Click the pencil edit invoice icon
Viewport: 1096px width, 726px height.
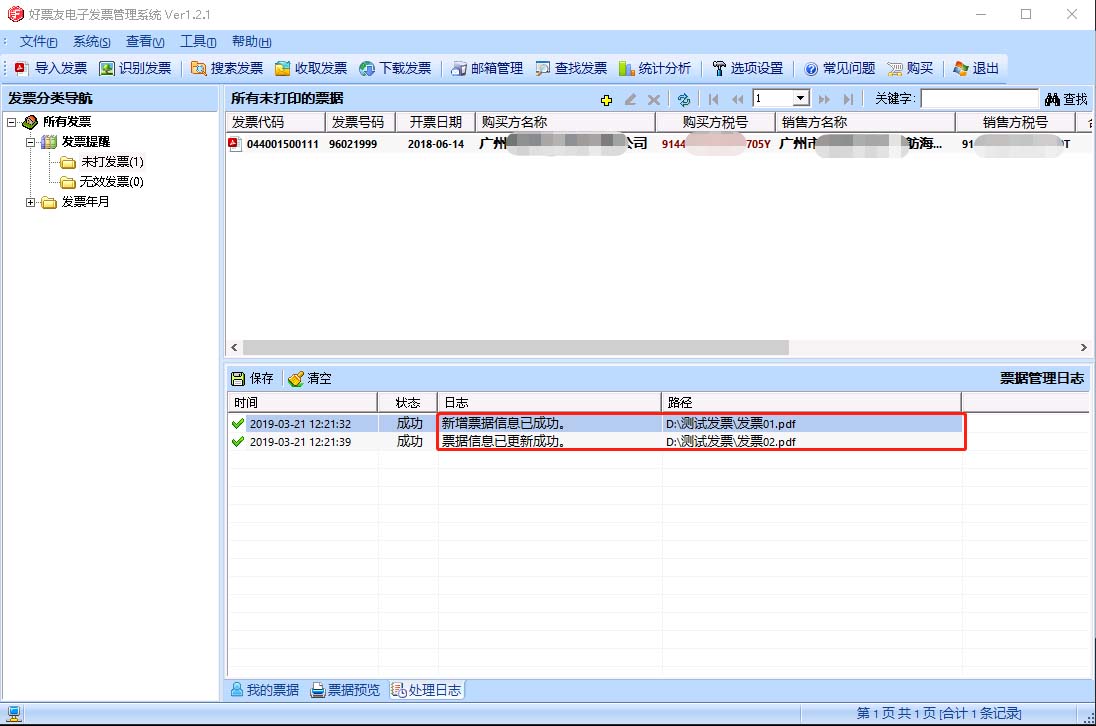pos(630,99)
